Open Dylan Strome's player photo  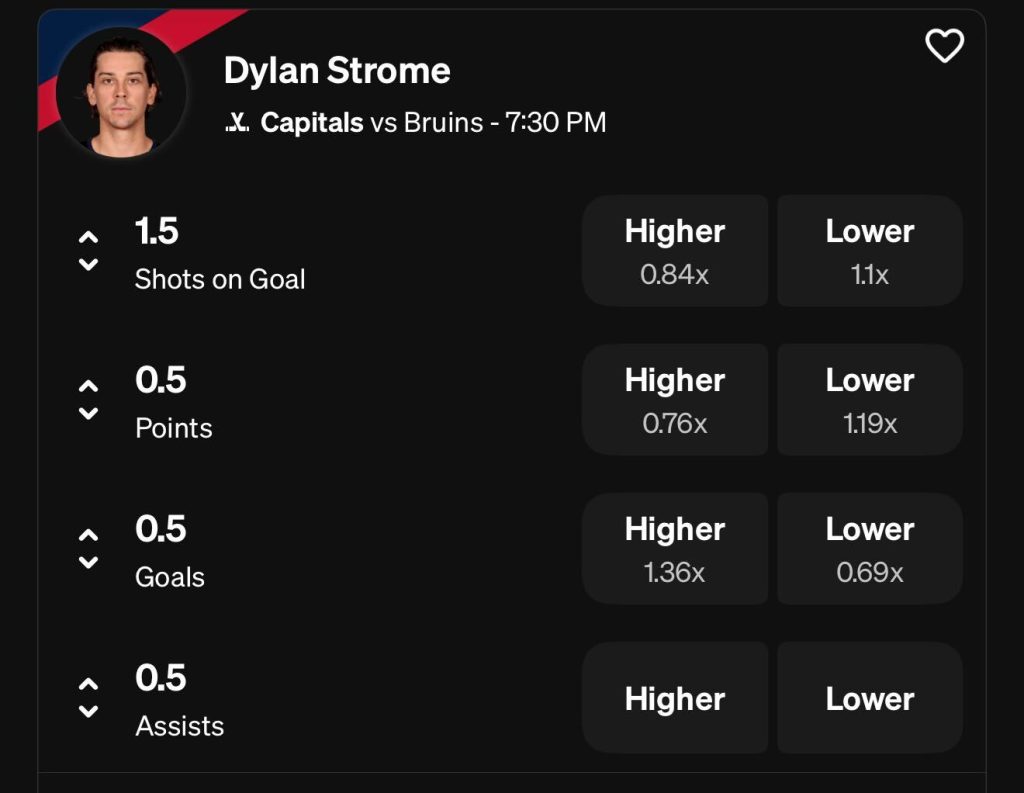coord(121,92)
